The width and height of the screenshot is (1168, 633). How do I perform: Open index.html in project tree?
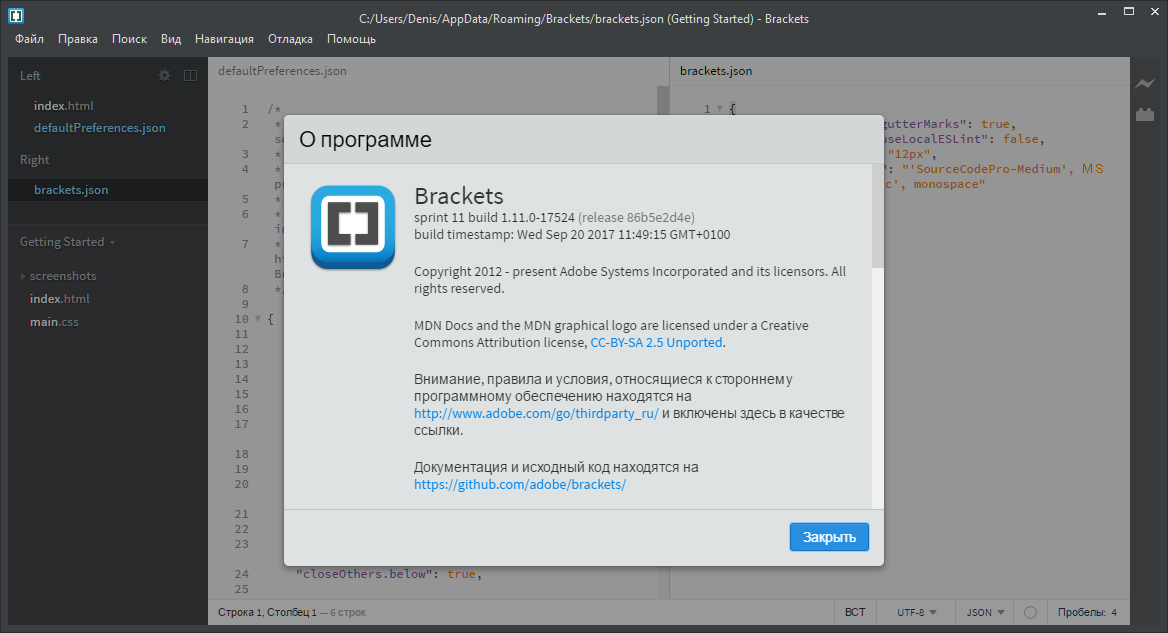[60, 299]
